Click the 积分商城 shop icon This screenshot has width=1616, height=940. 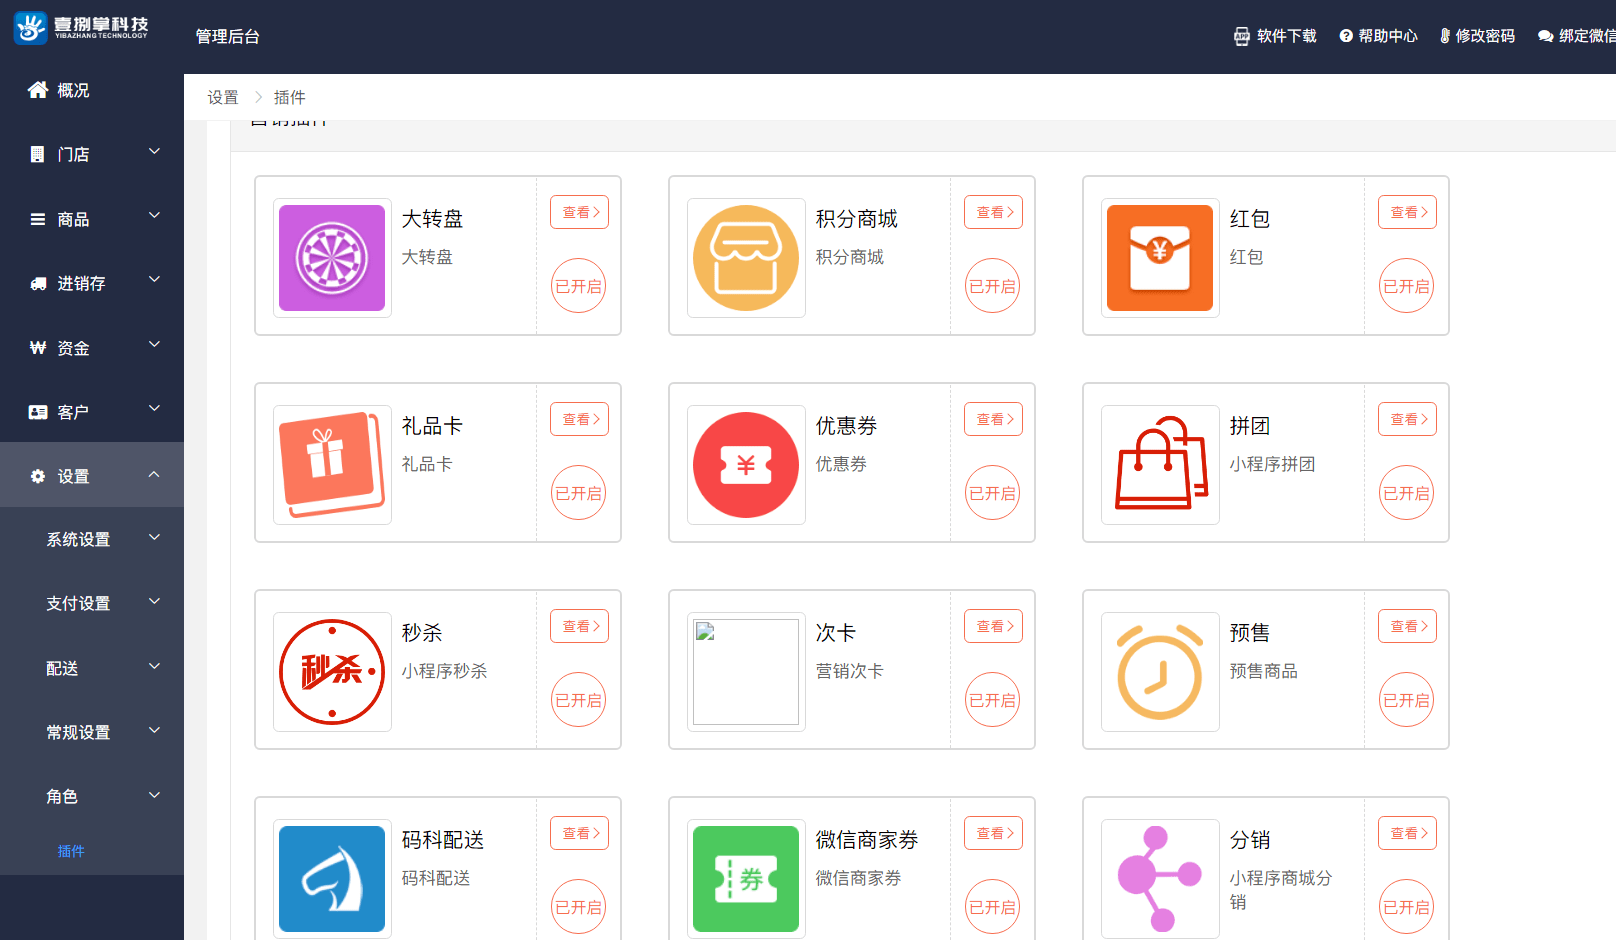746,258
